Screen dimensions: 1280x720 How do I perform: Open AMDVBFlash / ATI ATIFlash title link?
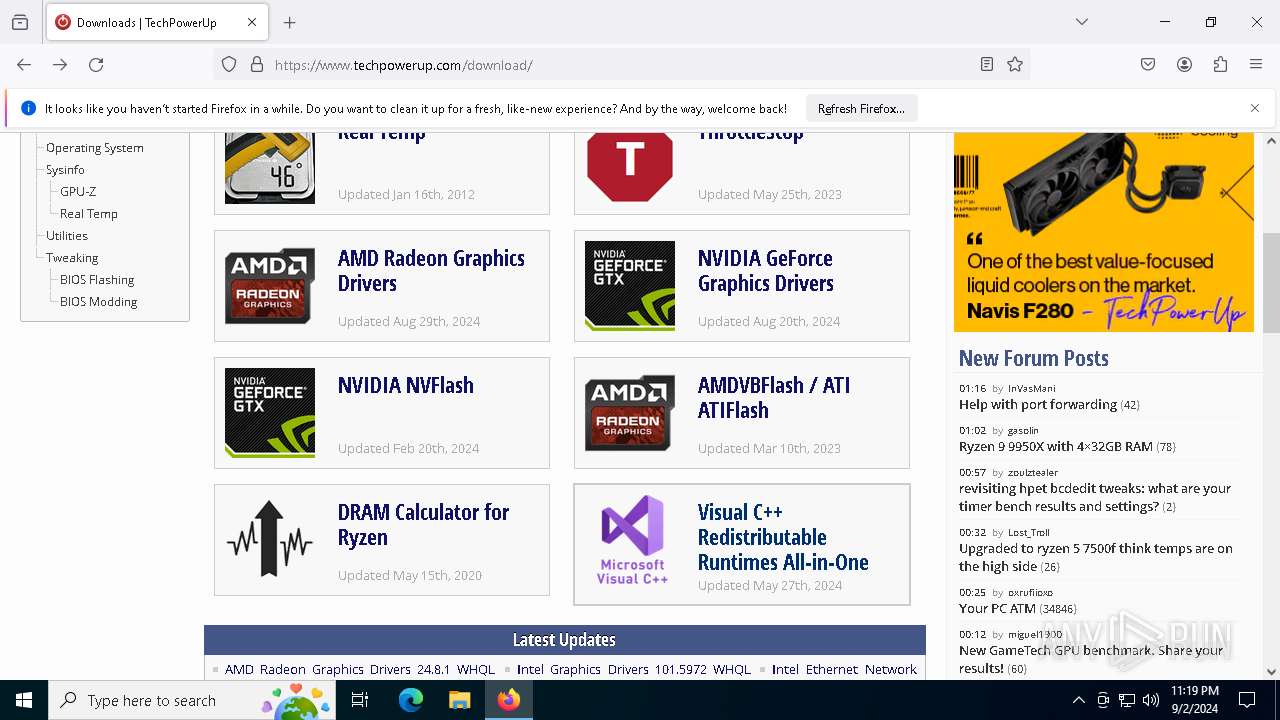point(774,398)
